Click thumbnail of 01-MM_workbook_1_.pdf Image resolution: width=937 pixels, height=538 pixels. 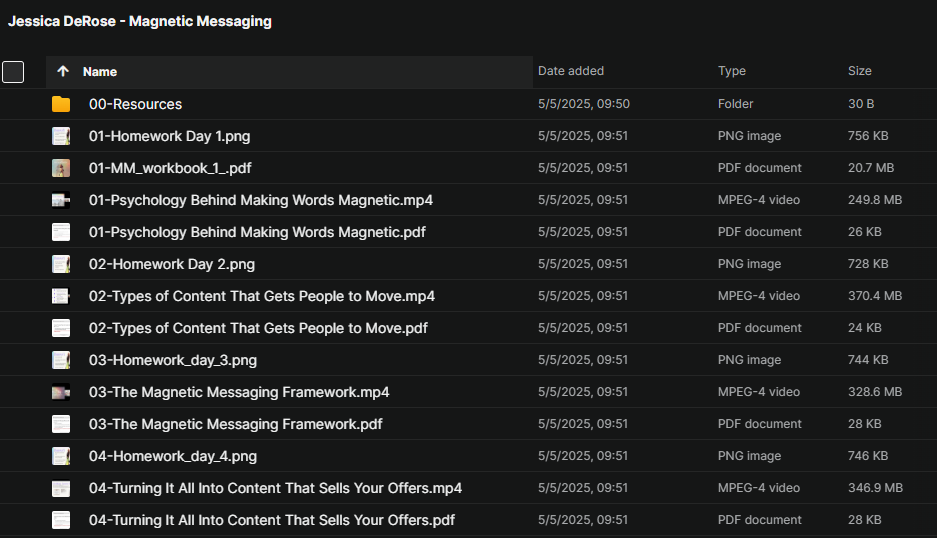click(61, 168)
